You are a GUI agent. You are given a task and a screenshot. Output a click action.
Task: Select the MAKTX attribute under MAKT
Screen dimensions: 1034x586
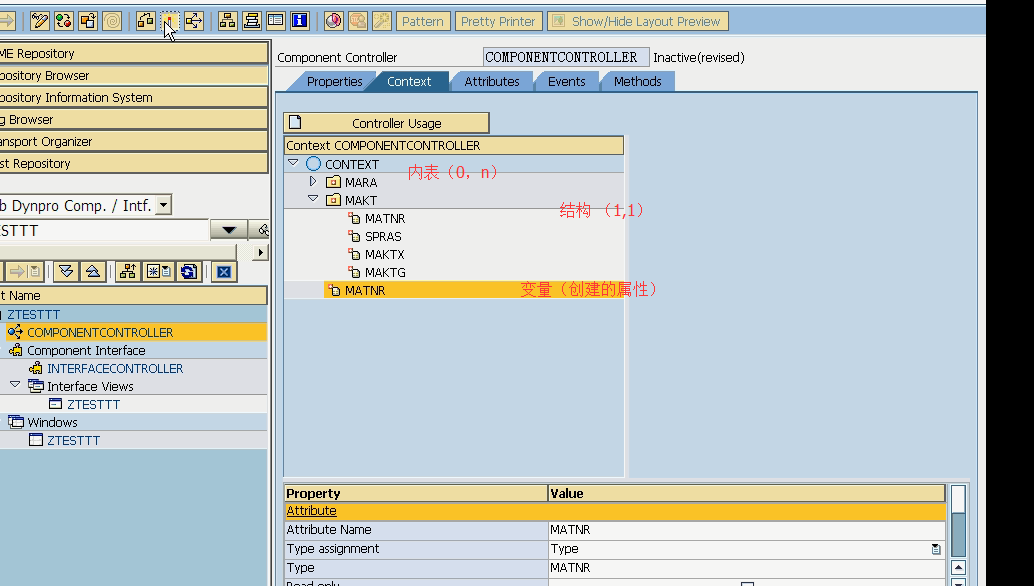[x=384, y=254]
